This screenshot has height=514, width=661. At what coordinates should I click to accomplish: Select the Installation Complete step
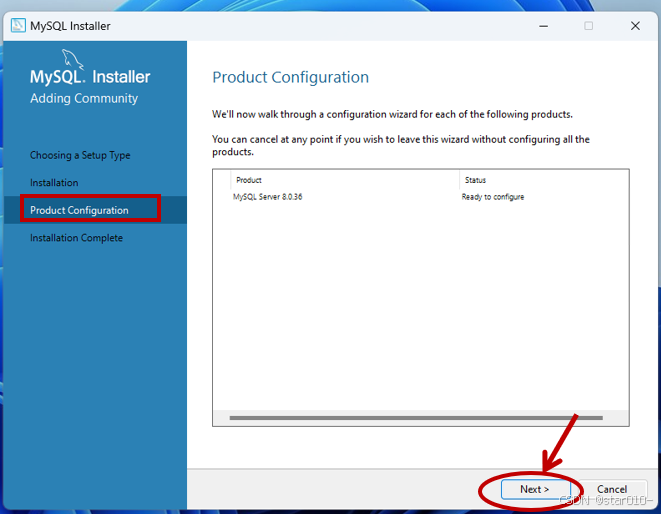(76, 238)
